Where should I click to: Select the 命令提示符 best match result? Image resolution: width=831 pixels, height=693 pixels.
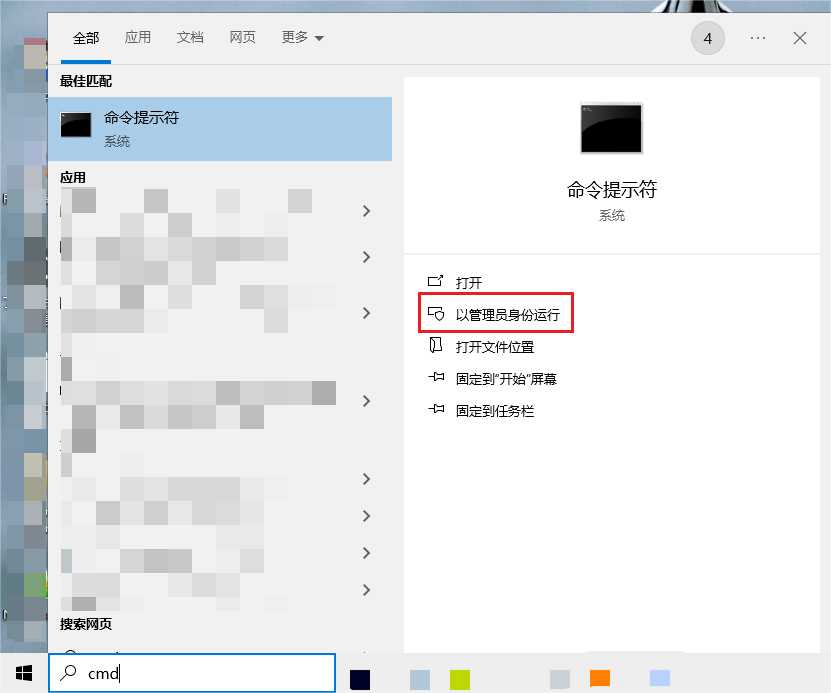(220, 129)
